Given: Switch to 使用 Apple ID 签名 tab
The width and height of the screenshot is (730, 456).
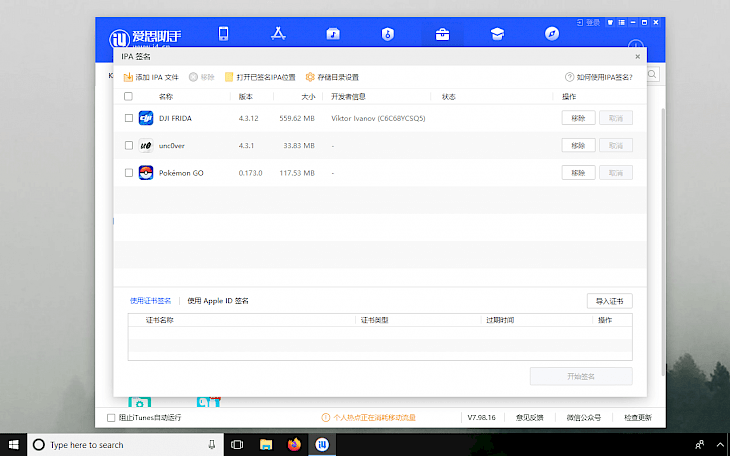Looking at the screenshot, I should [218, 300].
